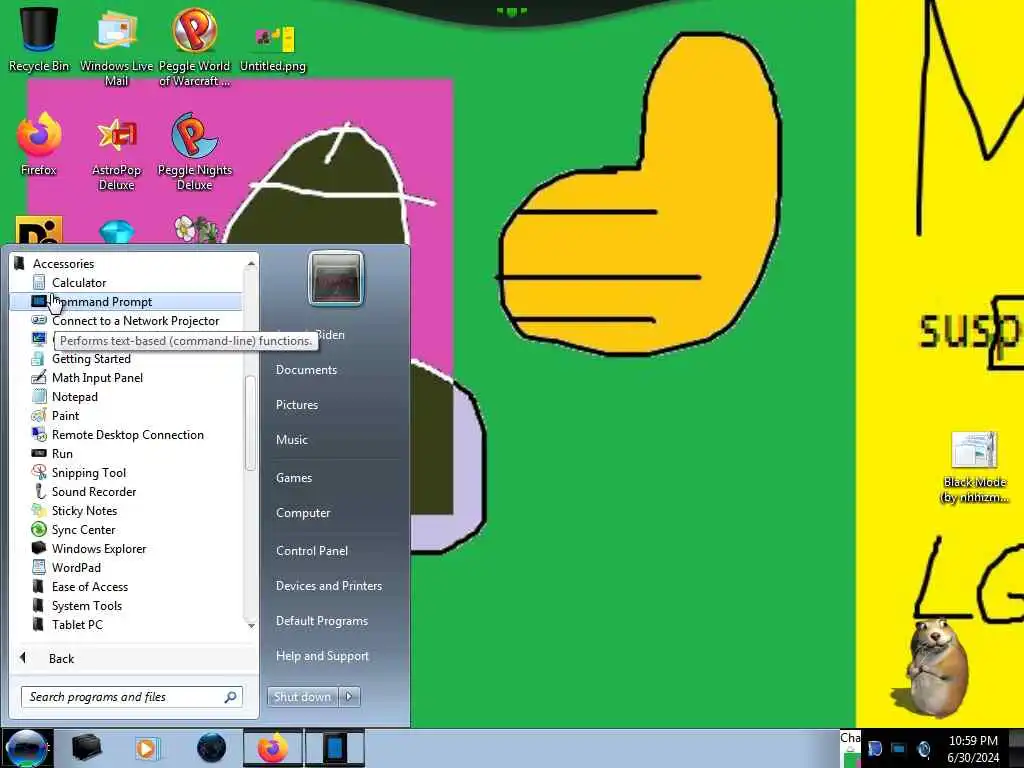Select the Firefox desktop shortcut

[39, 144]
